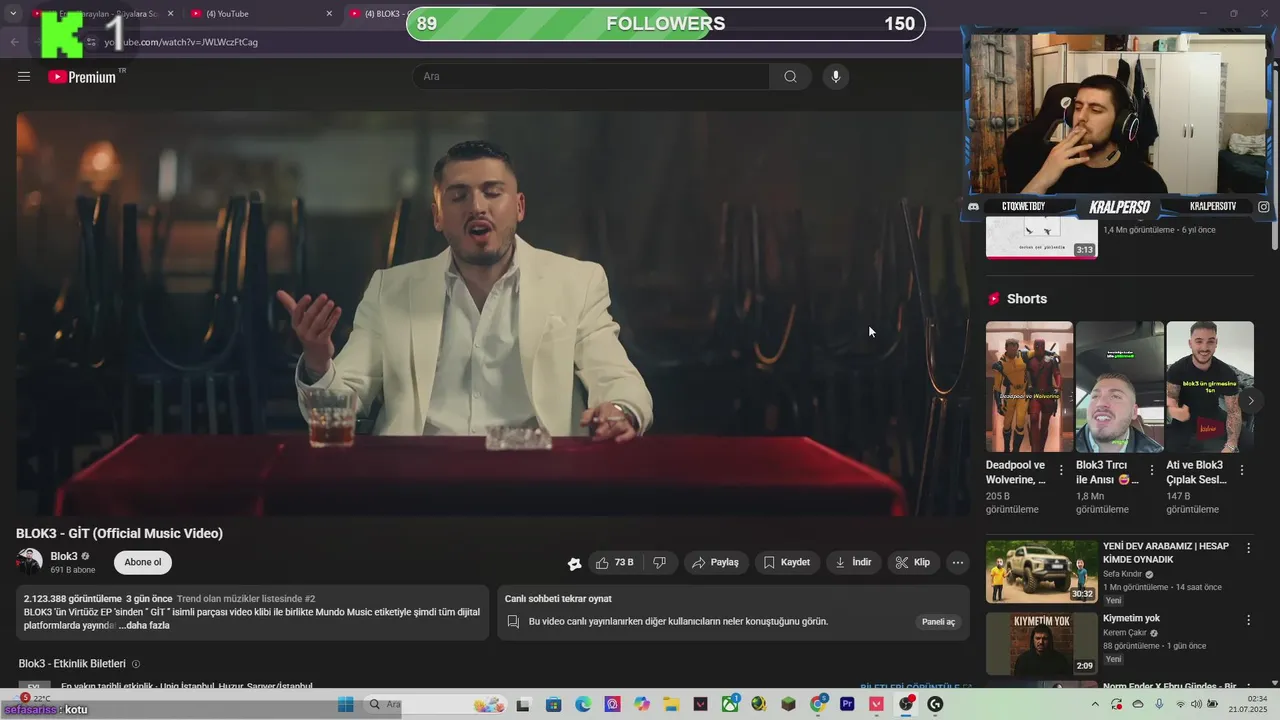Like the video with 73 B thumbs-up
The width and height of the screenshot is (1280, 720).
[616, 563]
